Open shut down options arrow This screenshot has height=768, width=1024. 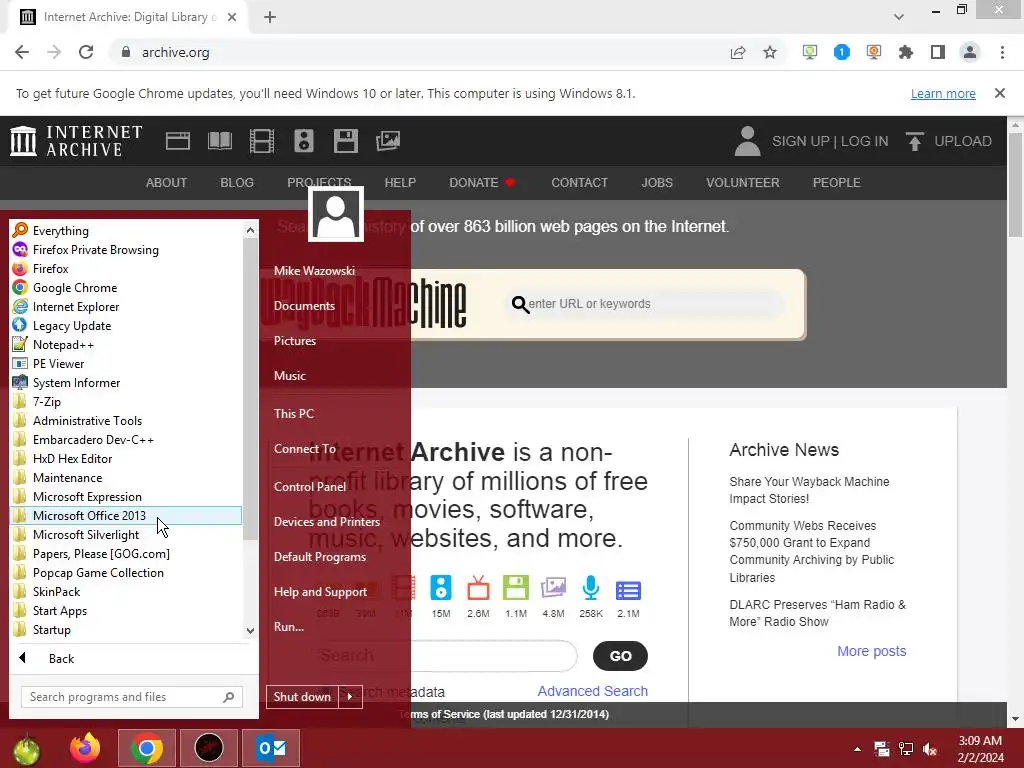[x=351, y=697]
